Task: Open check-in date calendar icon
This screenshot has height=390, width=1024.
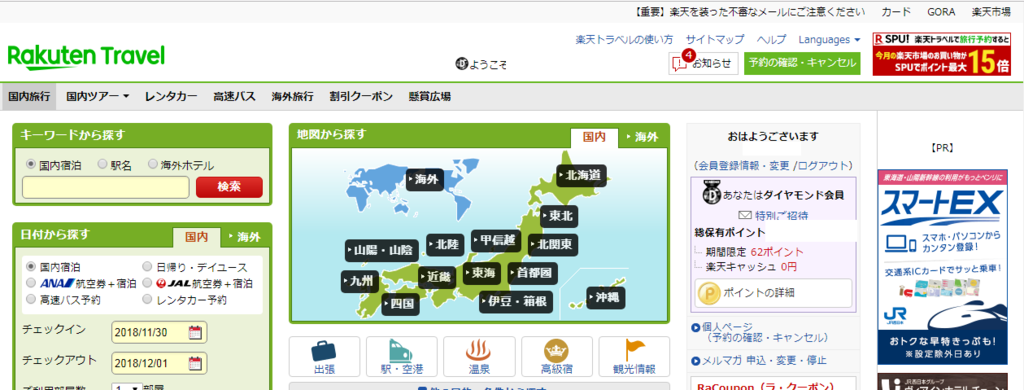Action: (195, 332)
